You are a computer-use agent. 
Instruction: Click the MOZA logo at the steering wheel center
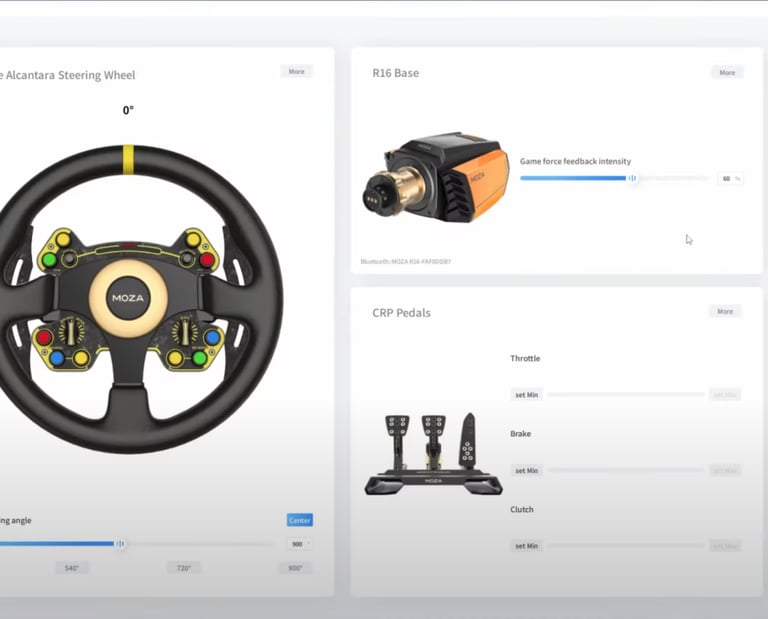(x=128, y=298)
